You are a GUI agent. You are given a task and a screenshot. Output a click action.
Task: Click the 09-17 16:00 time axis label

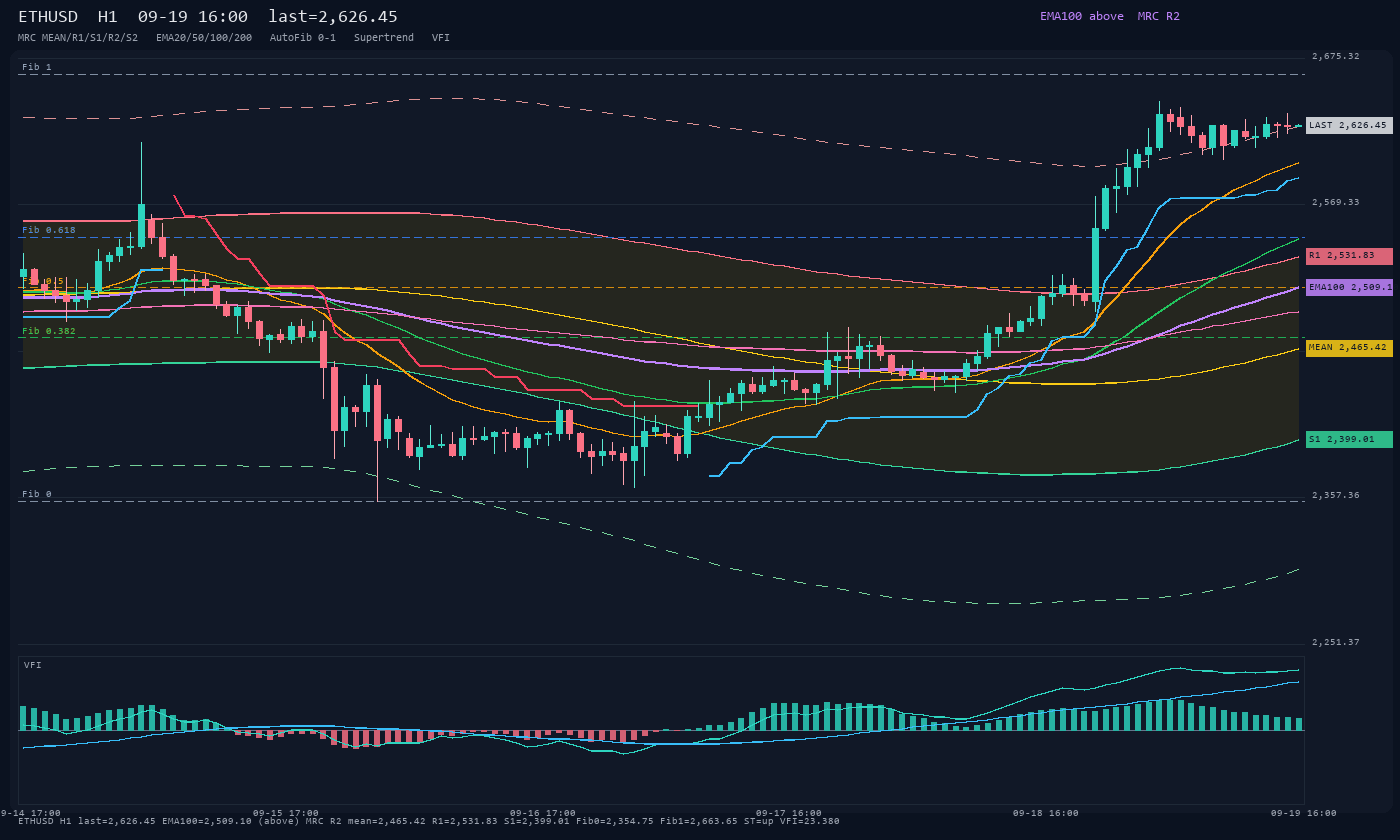click(789, 813)
